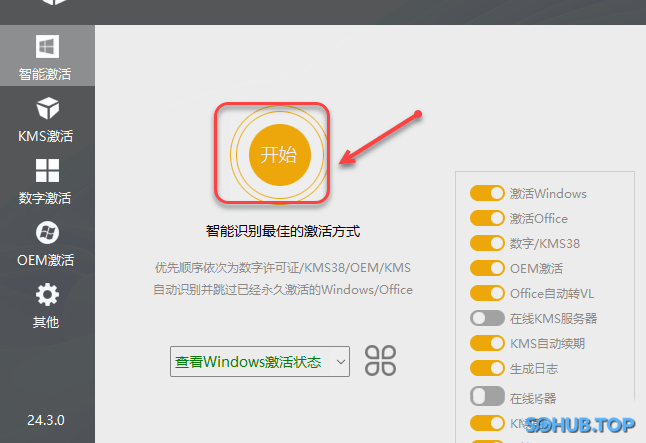Click the orange 开始 start button

point(280,155)
